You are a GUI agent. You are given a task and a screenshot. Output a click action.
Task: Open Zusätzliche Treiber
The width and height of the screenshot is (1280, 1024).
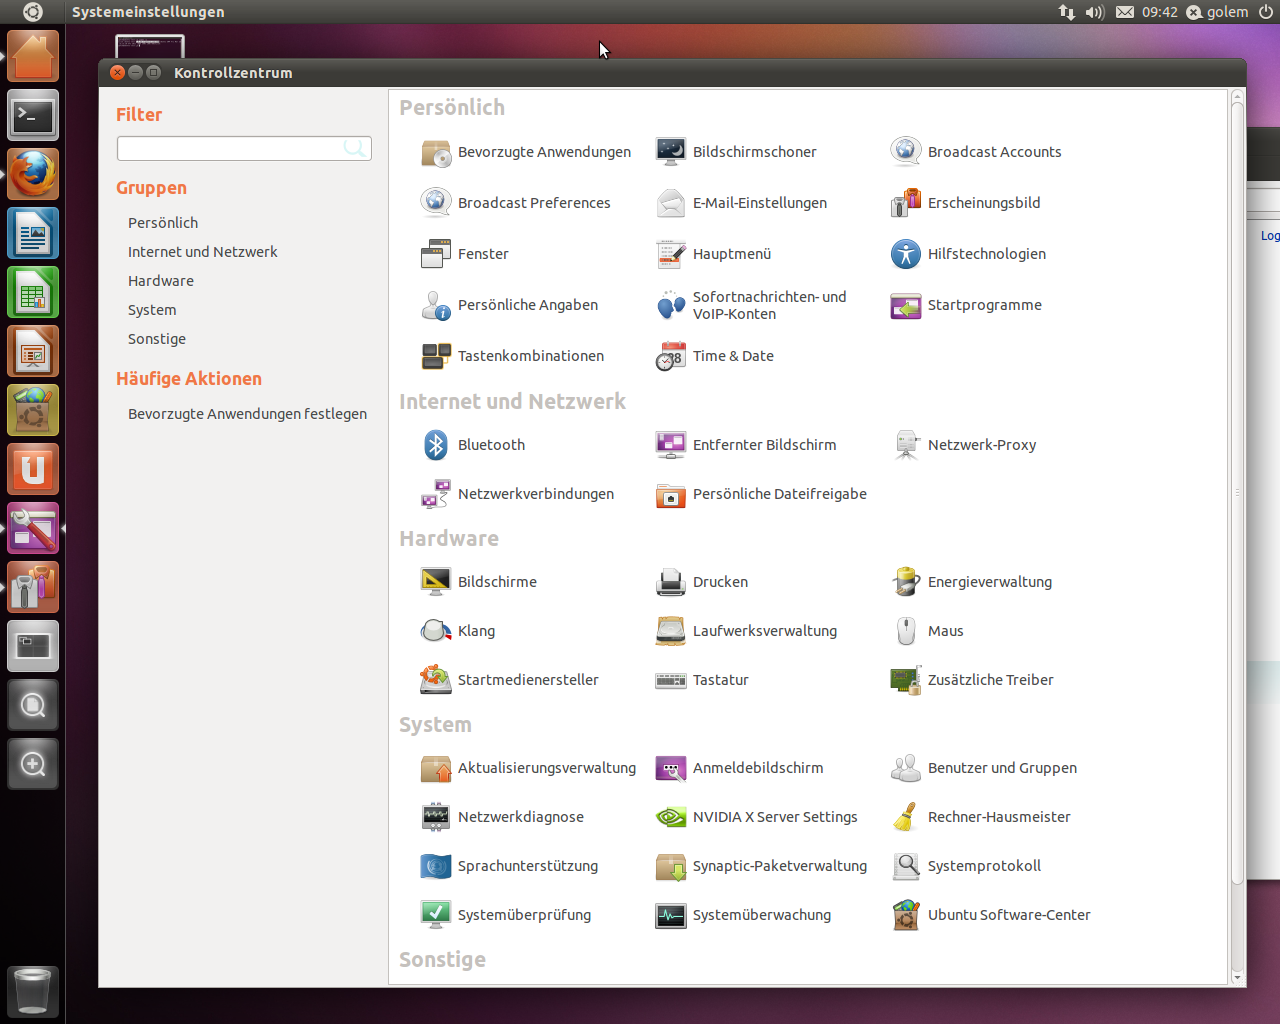990,680
